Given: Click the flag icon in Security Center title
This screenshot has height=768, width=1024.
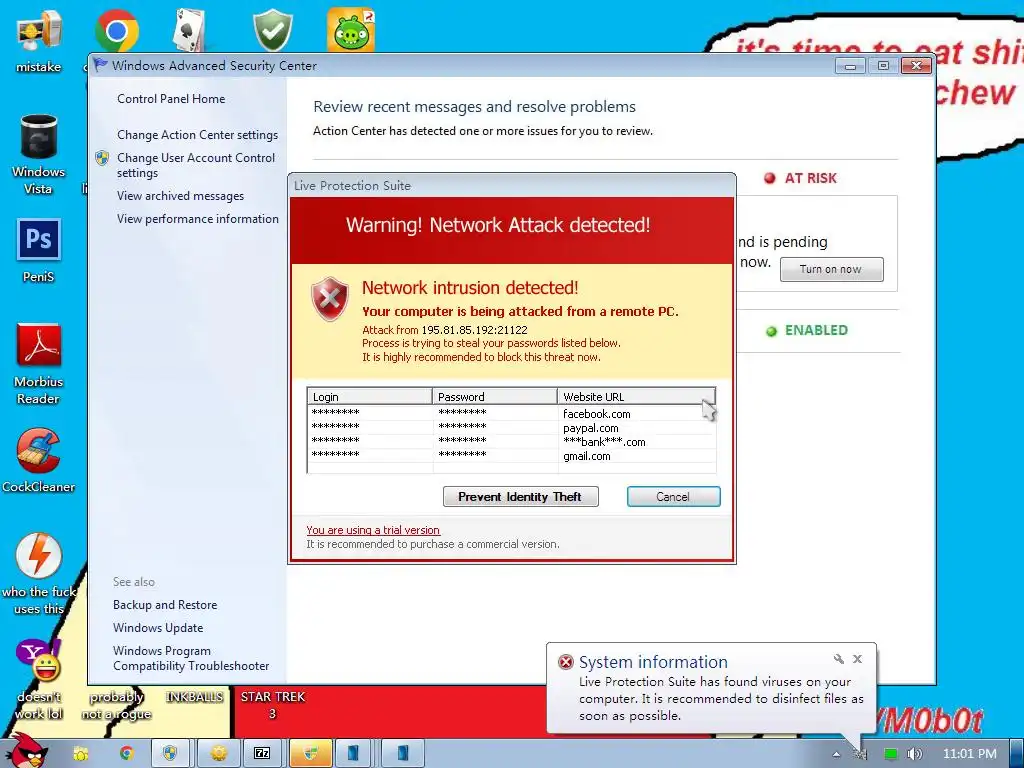Looking at the screenshot, I should pos(100,65).
